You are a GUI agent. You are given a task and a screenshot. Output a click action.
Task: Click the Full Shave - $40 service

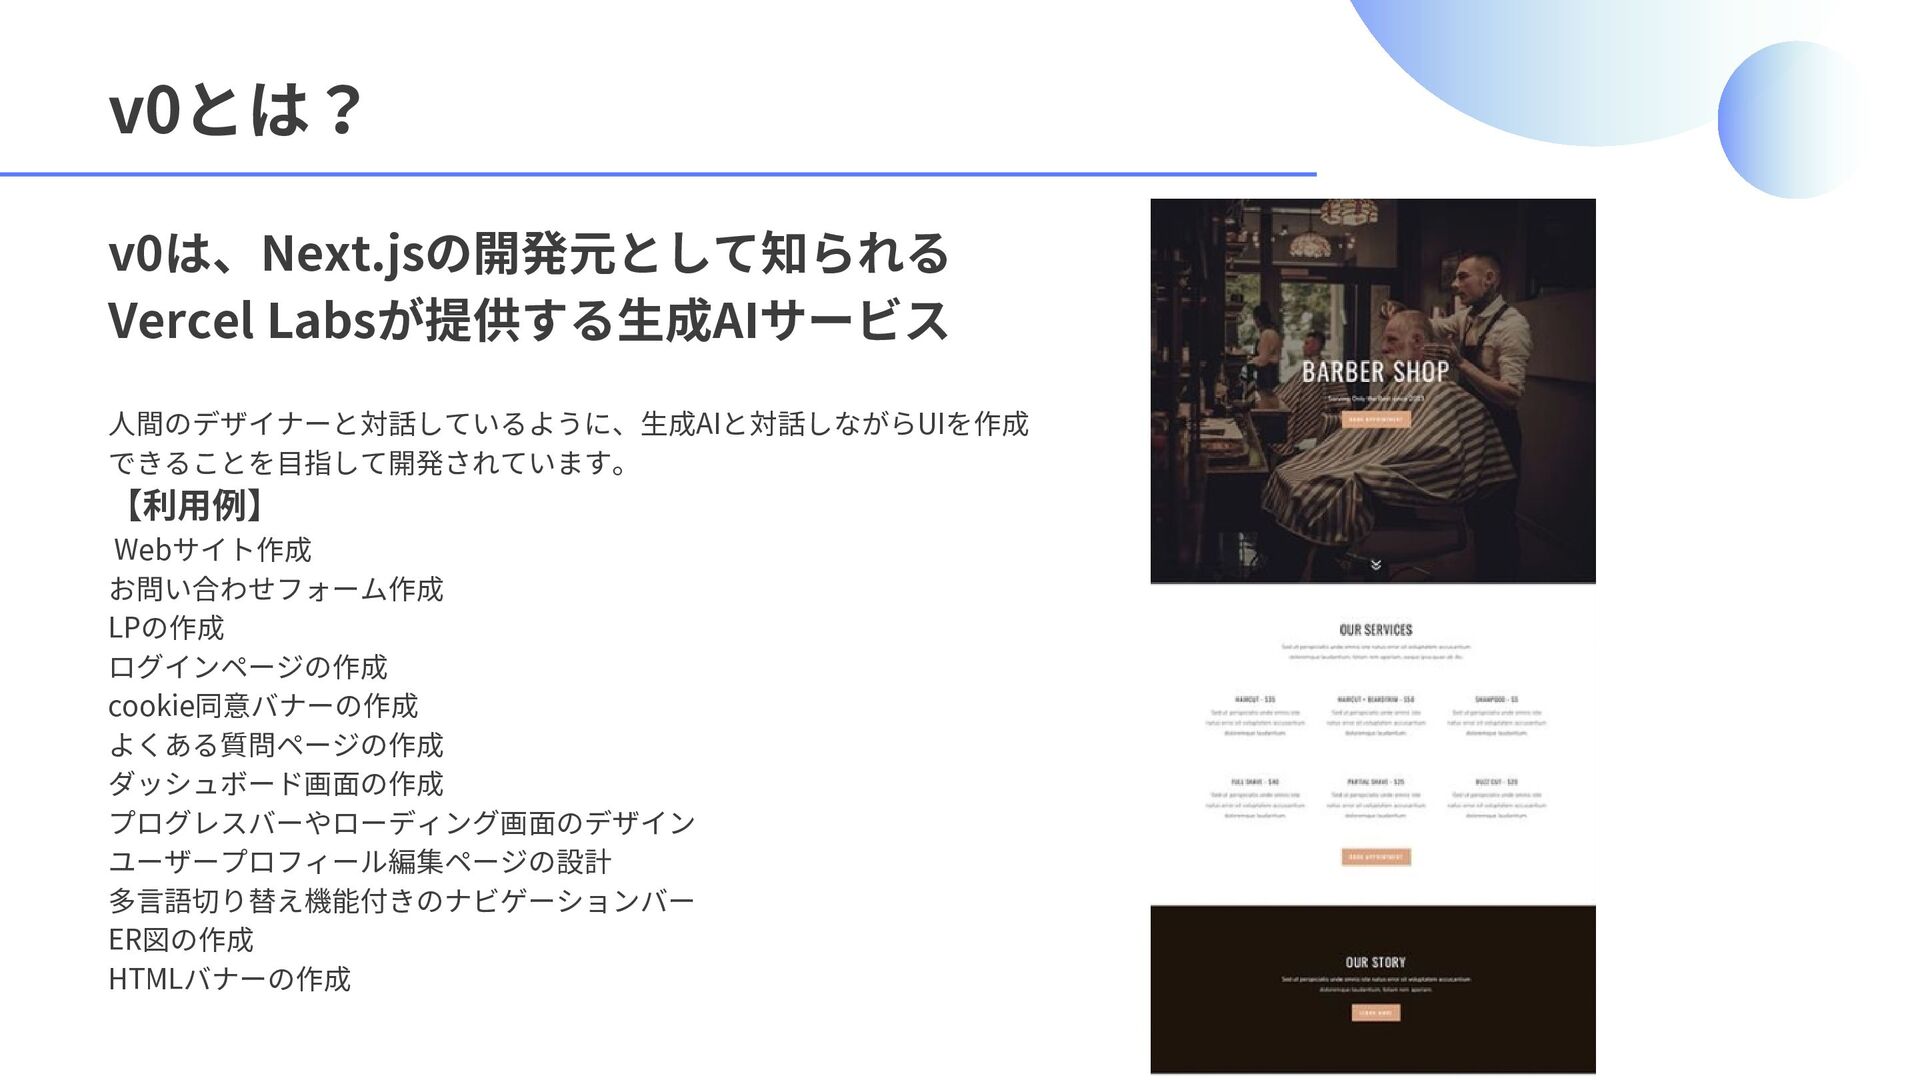point(1255,782)
